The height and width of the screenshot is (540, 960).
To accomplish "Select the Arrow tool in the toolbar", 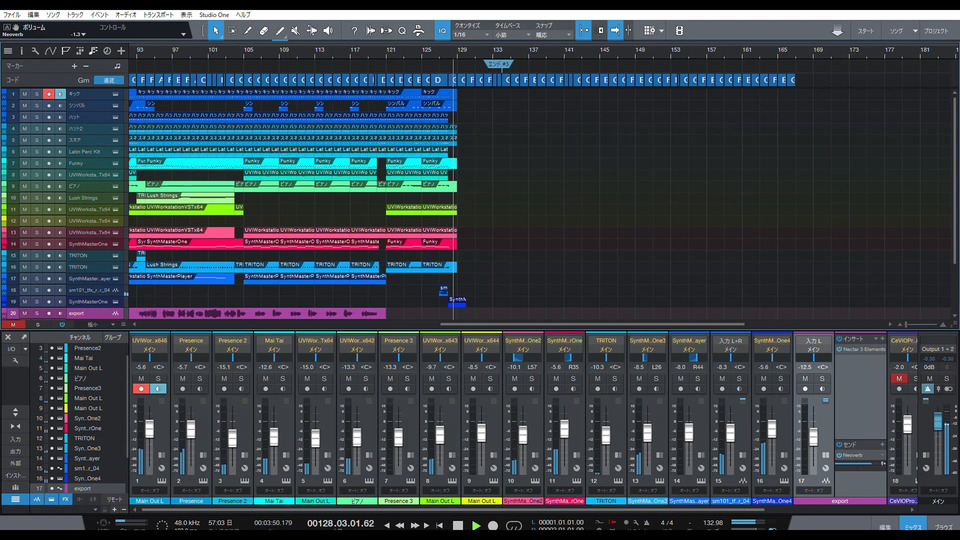I will tap(216, 31).
